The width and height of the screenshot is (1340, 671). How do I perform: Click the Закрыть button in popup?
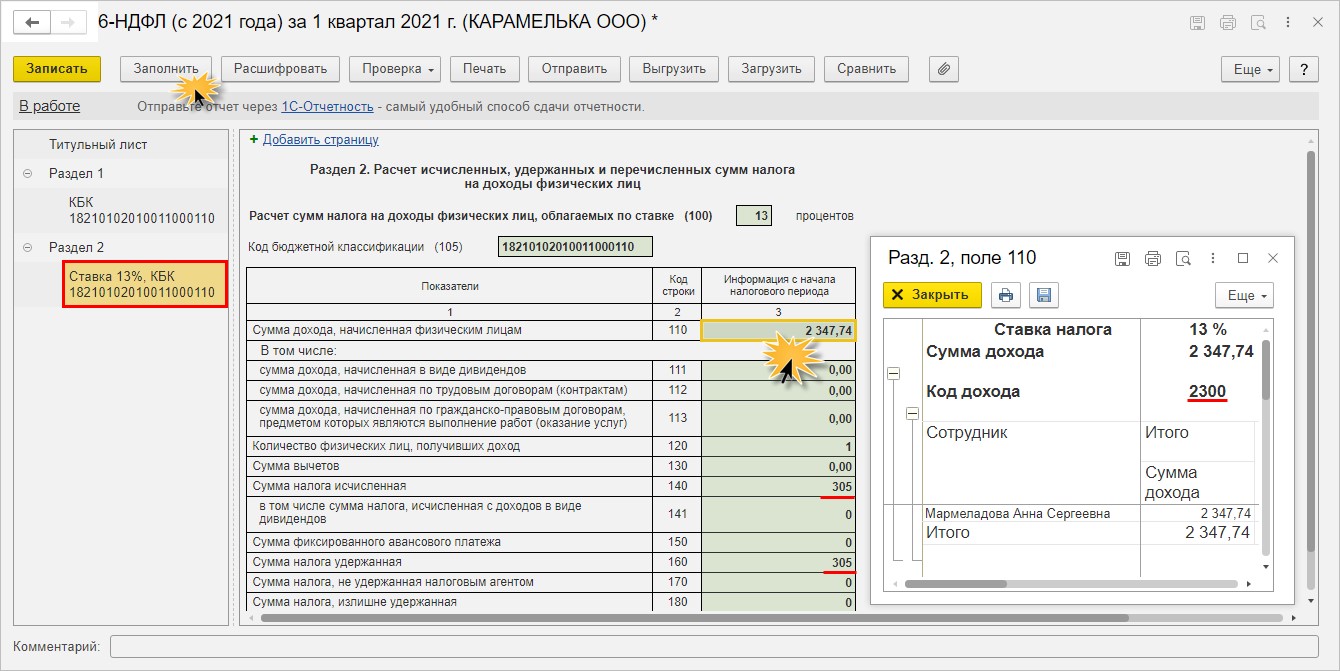tap(933, 295)
